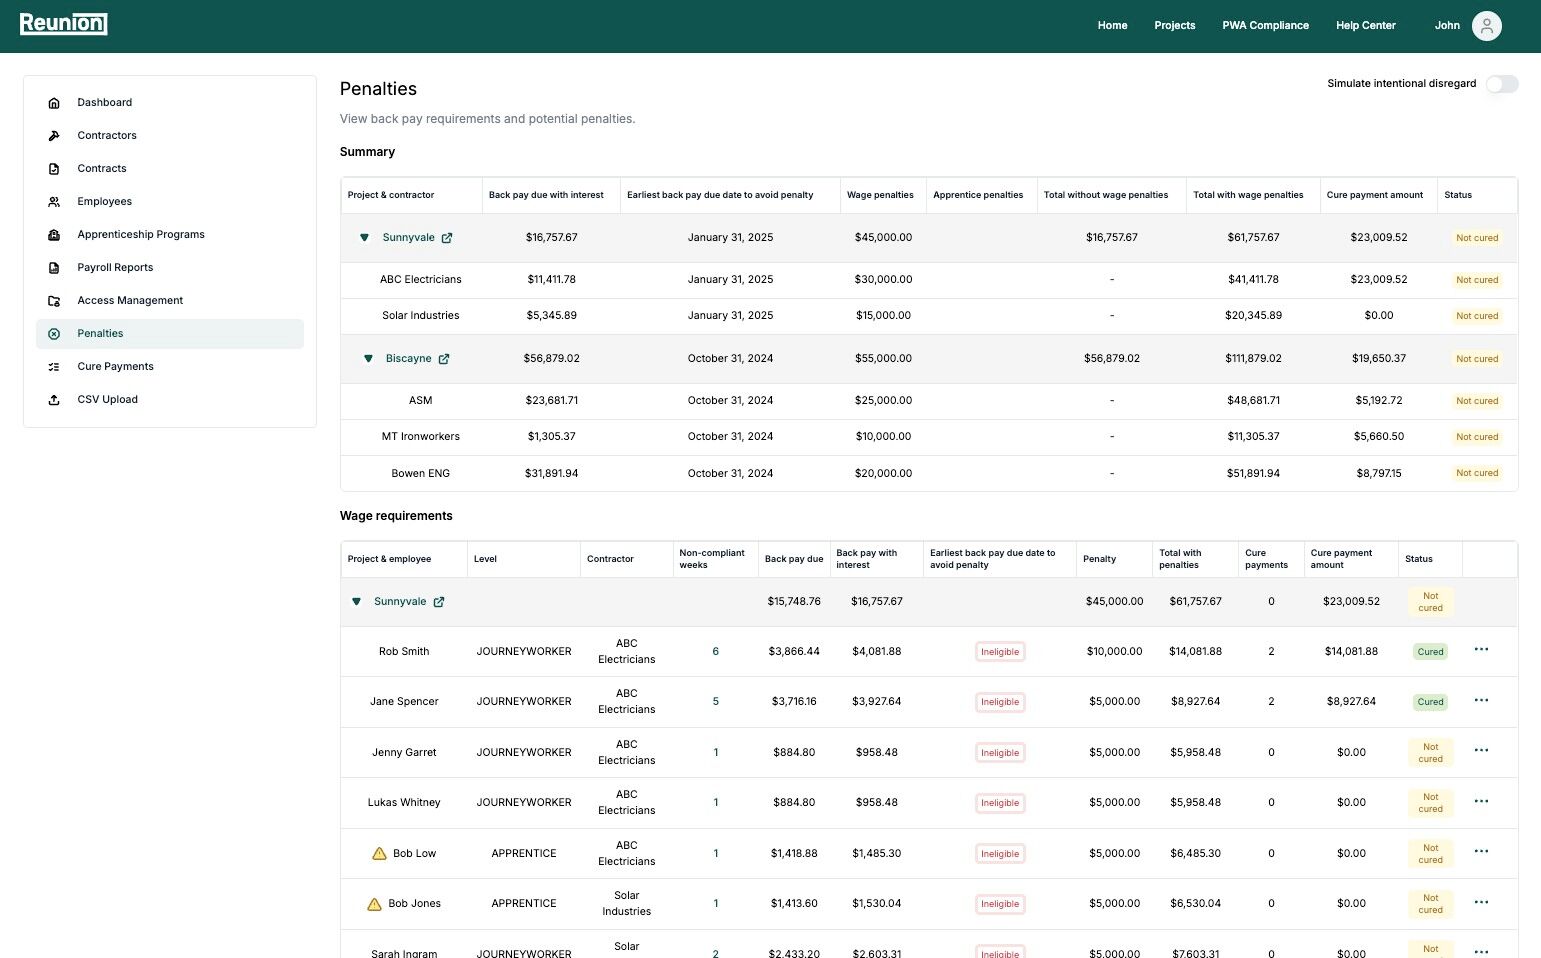Open Projects in top navigation
This screenshot has height=958, width=1541.
click(1174, 26)
